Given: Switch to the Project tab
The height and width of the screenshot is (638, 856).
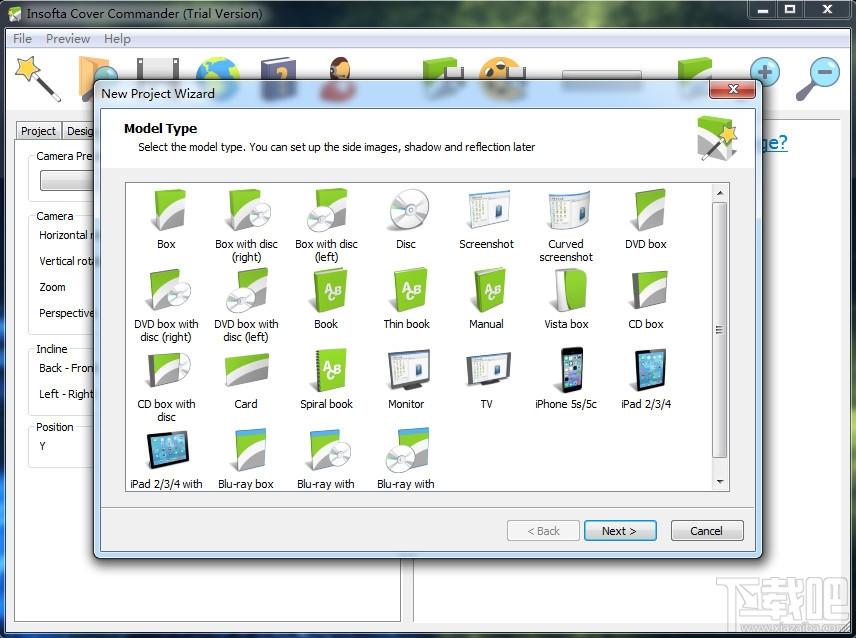Looking at the screenshot, I should pos(38,131).
